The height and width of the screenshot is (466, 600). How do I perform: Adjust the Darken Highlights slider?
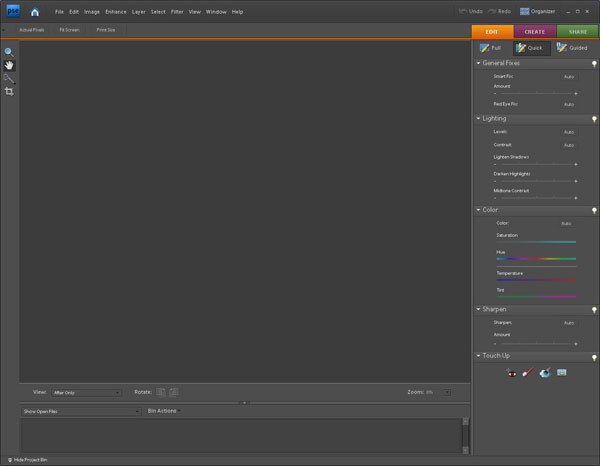point(536,181)
